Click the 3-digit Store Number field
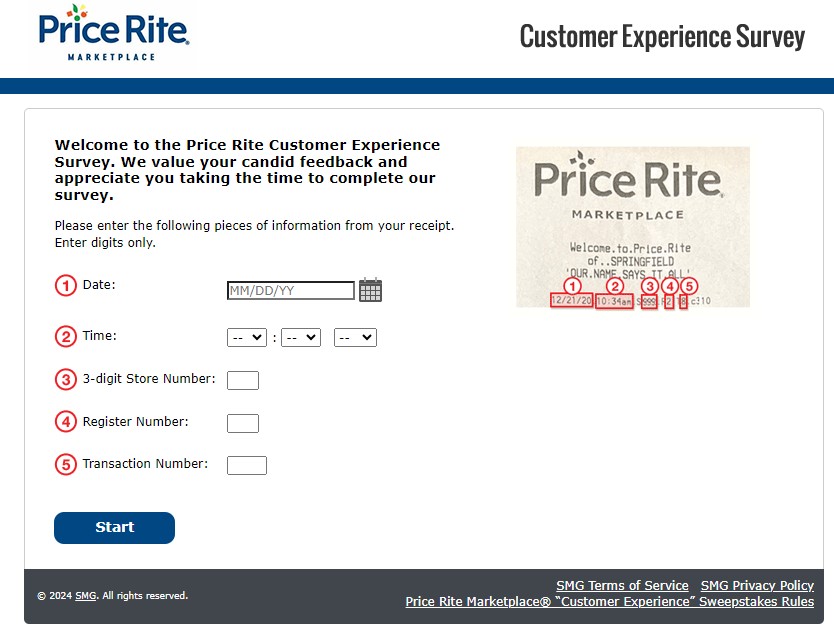The image size is (834, 639). [243, 380]
